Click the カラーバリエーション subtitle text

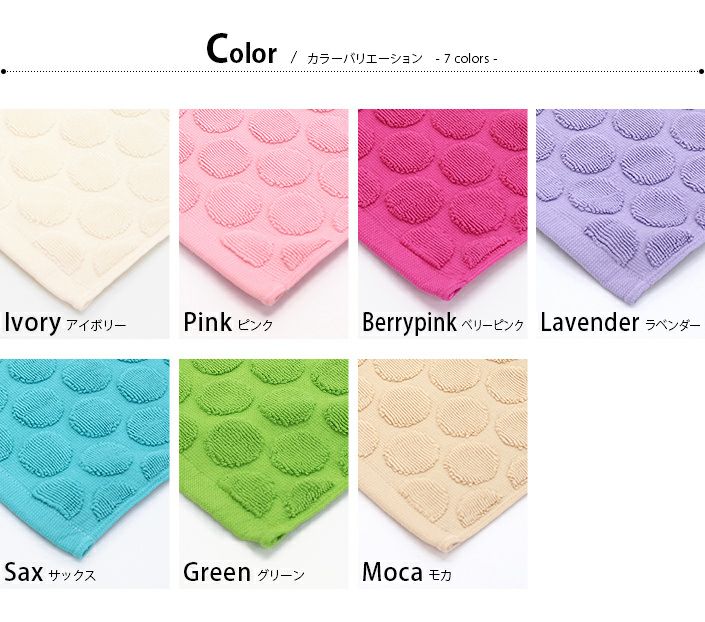pos(365,58)
